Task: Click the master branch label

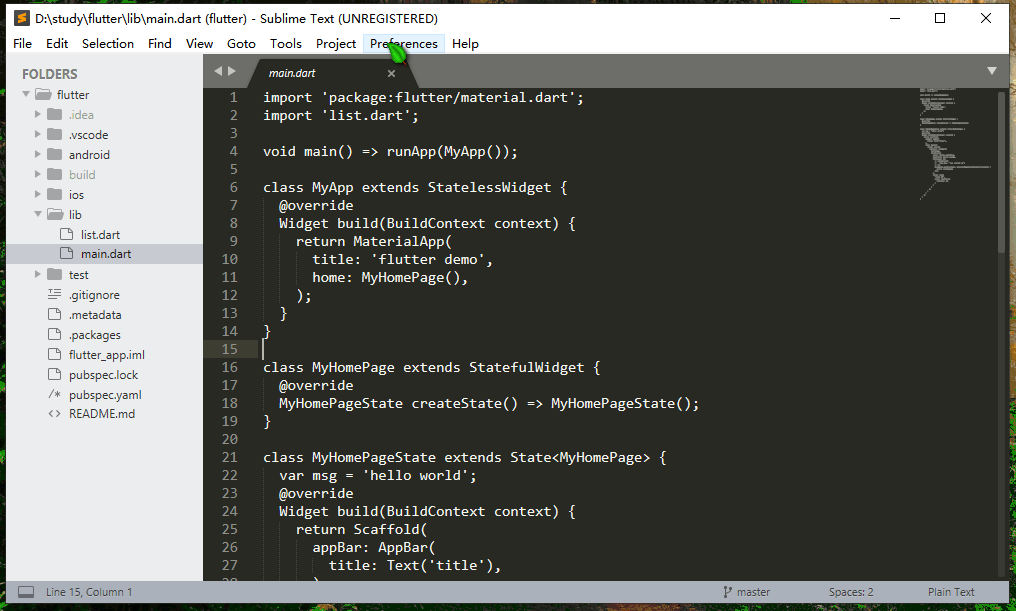Action: pos(754,592)
